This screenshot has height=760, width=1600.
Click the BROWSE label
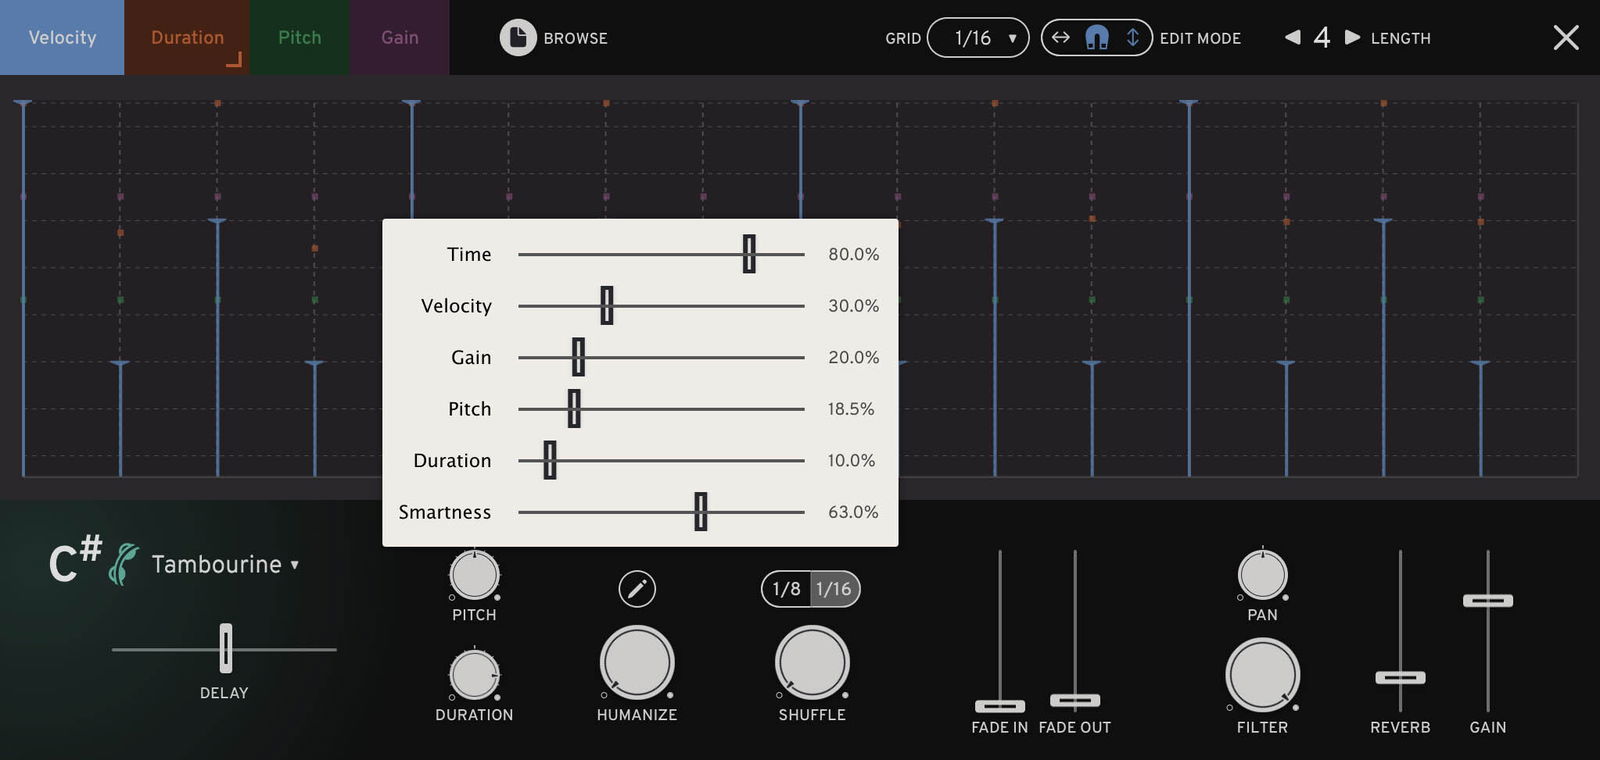pyautogui.click(x=575, y=38)
